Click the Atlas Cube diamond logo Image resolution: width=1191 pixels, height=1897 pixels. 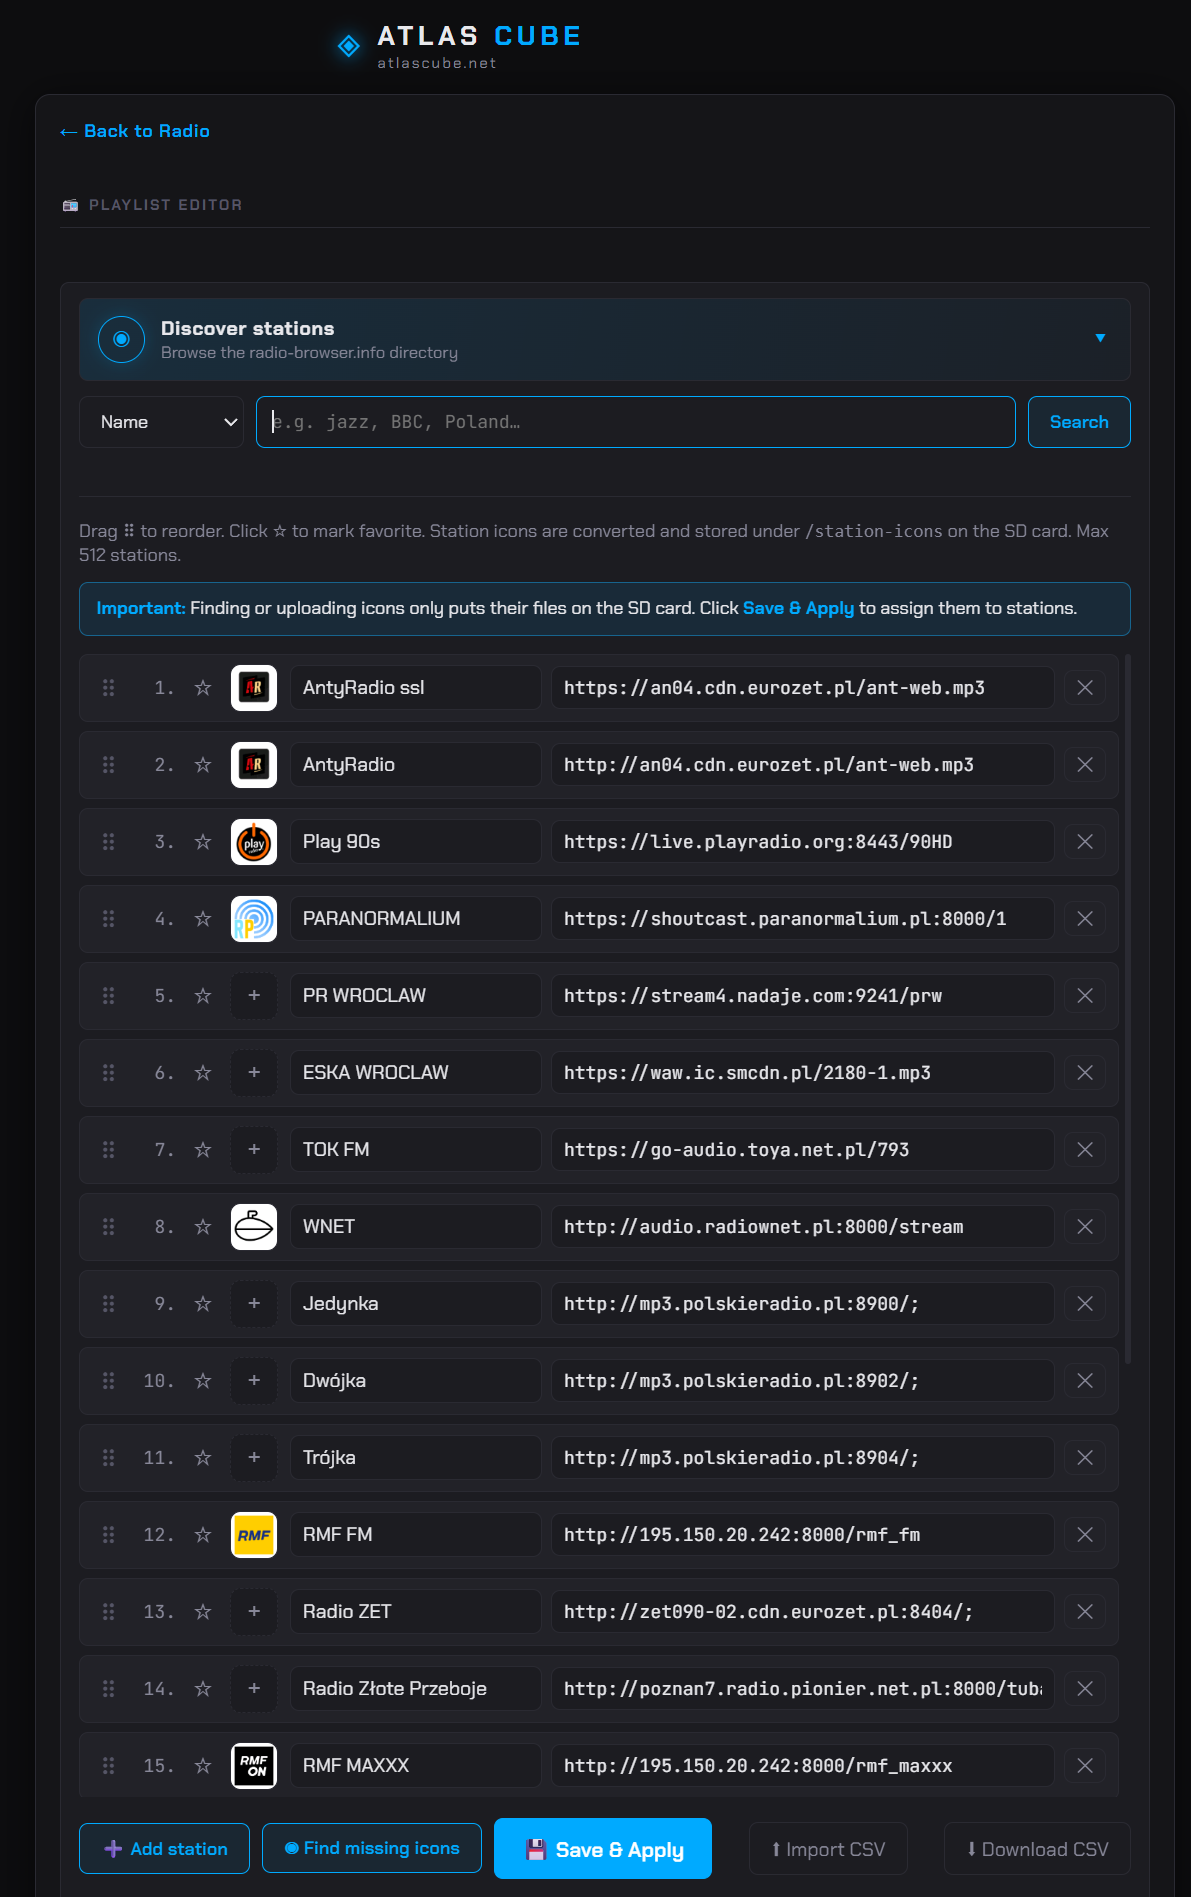tap(349, 46)
